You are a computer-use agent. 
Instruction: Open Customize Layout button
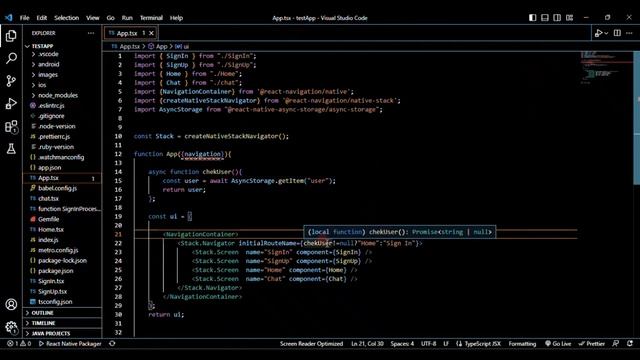click(569, 18)
